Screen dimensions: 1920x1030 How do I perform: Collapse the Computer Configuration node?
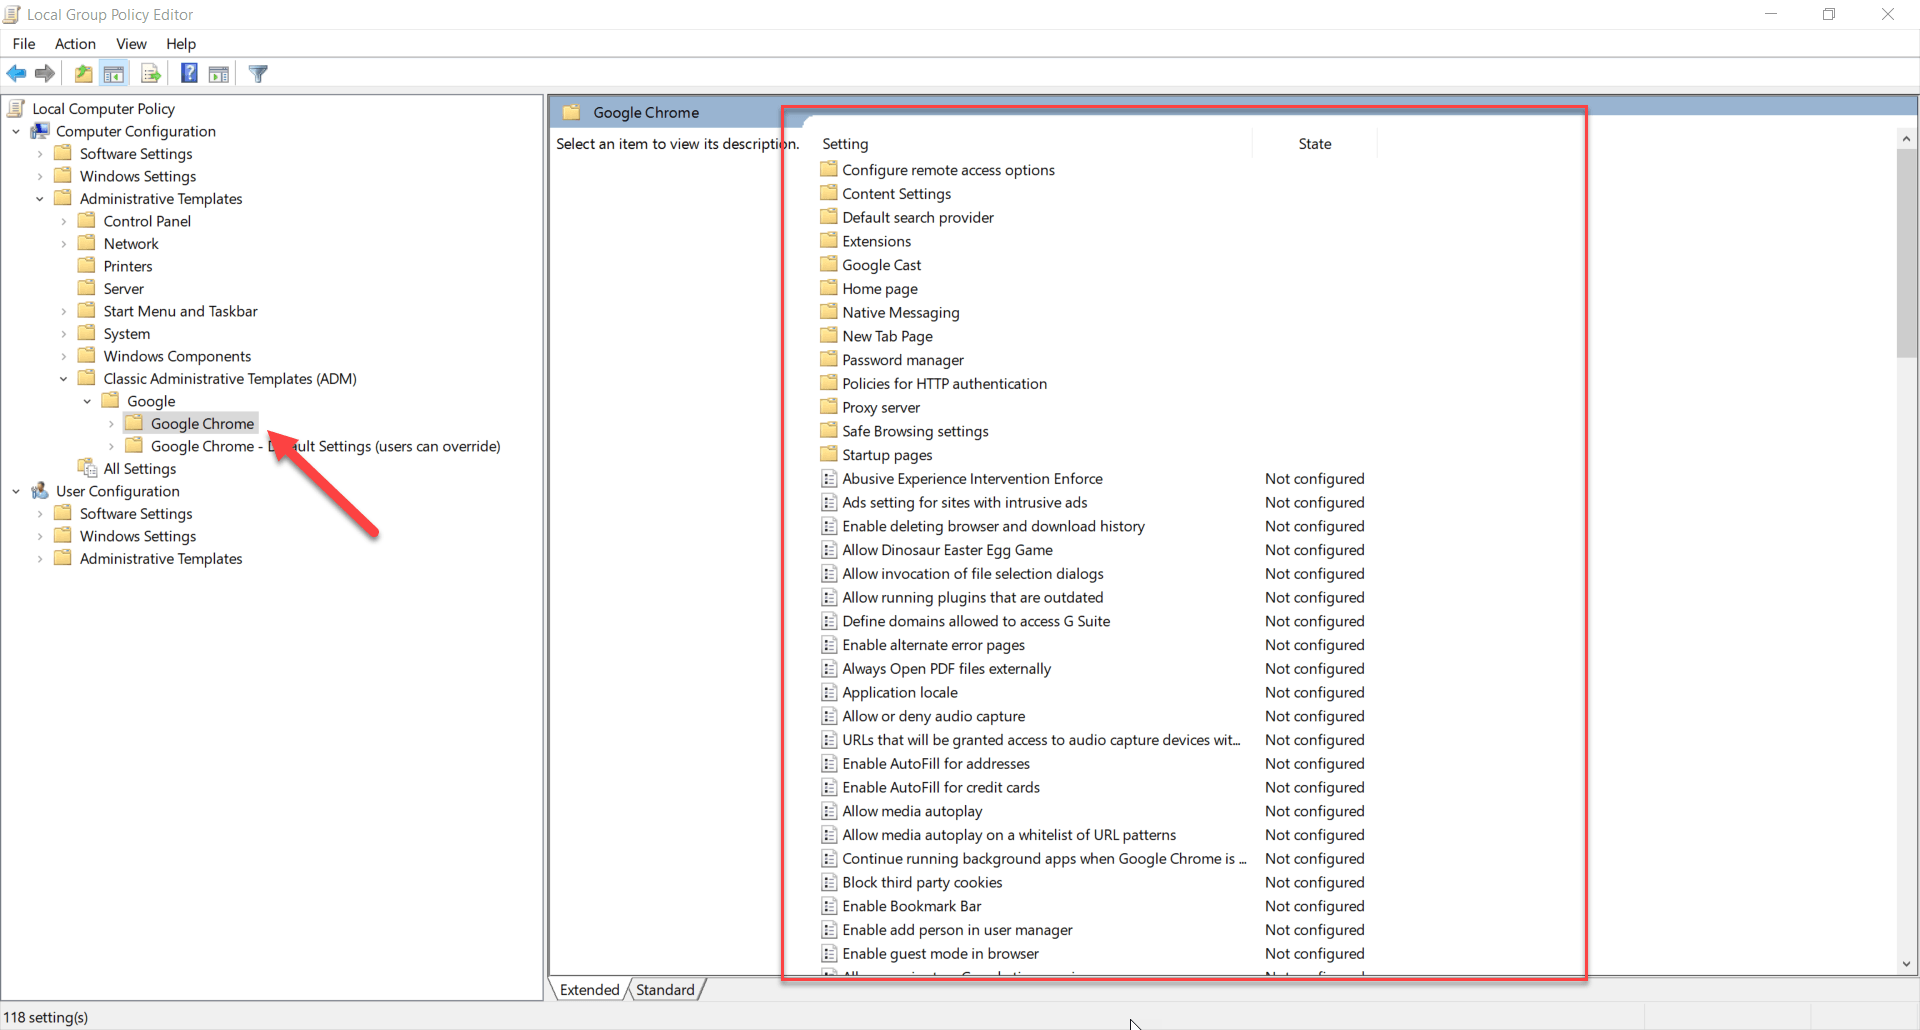[x=16, y=132]
